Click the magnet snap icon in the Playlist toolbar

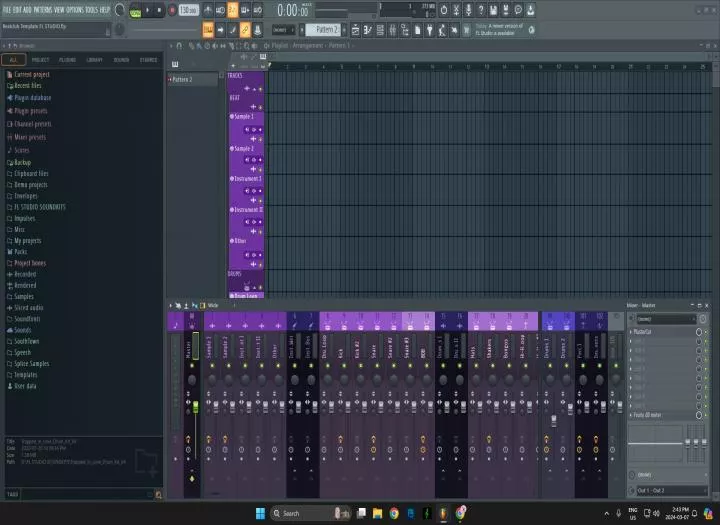click(179, 46)
